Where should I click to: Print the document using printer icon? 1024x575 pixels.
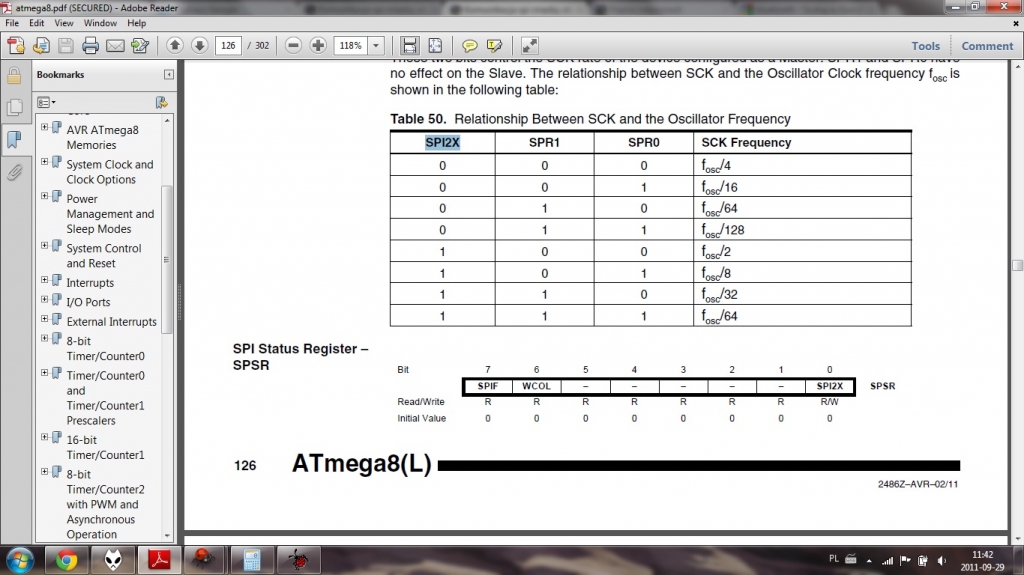pyautogui.click(x=90, y=46)
